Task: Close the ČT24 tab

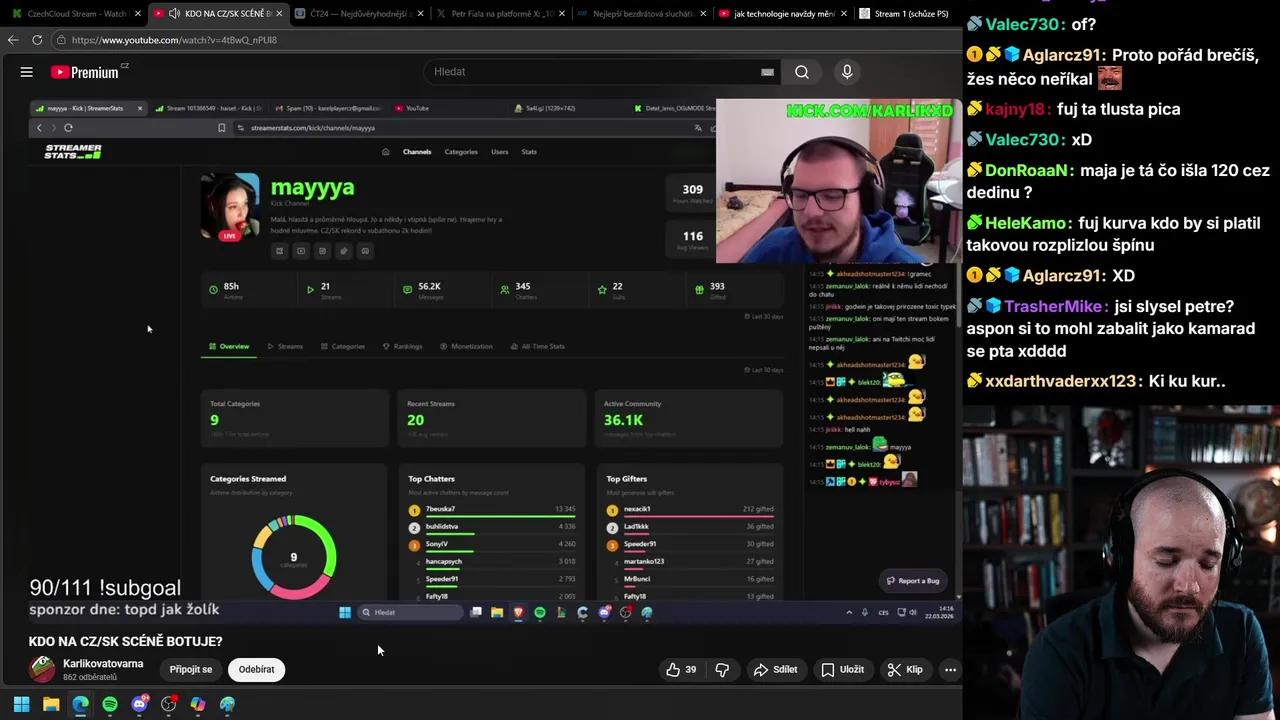Action: 420,14
